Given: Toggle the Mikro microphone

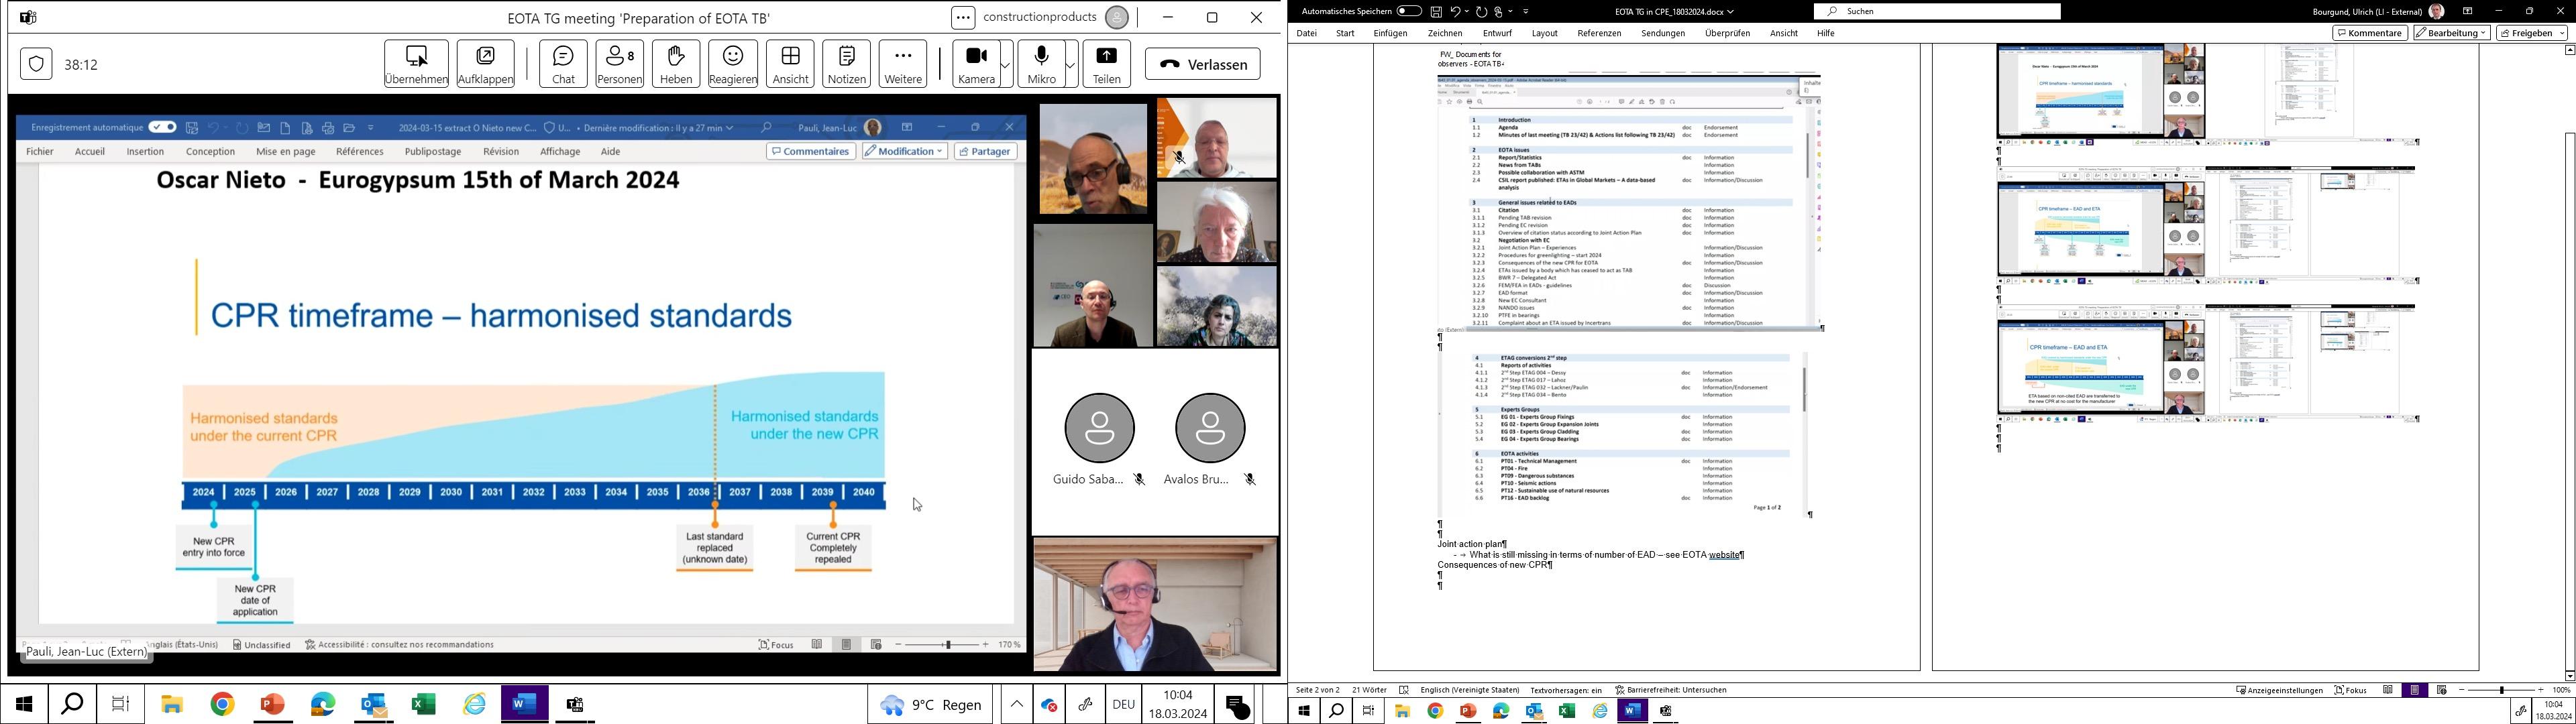Looking at the screenshot, I should click(x=1041, y=64).
